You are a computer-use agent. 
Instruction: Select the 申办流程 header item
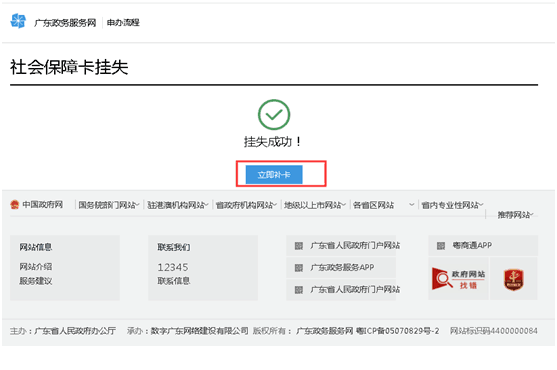point(123,23)
